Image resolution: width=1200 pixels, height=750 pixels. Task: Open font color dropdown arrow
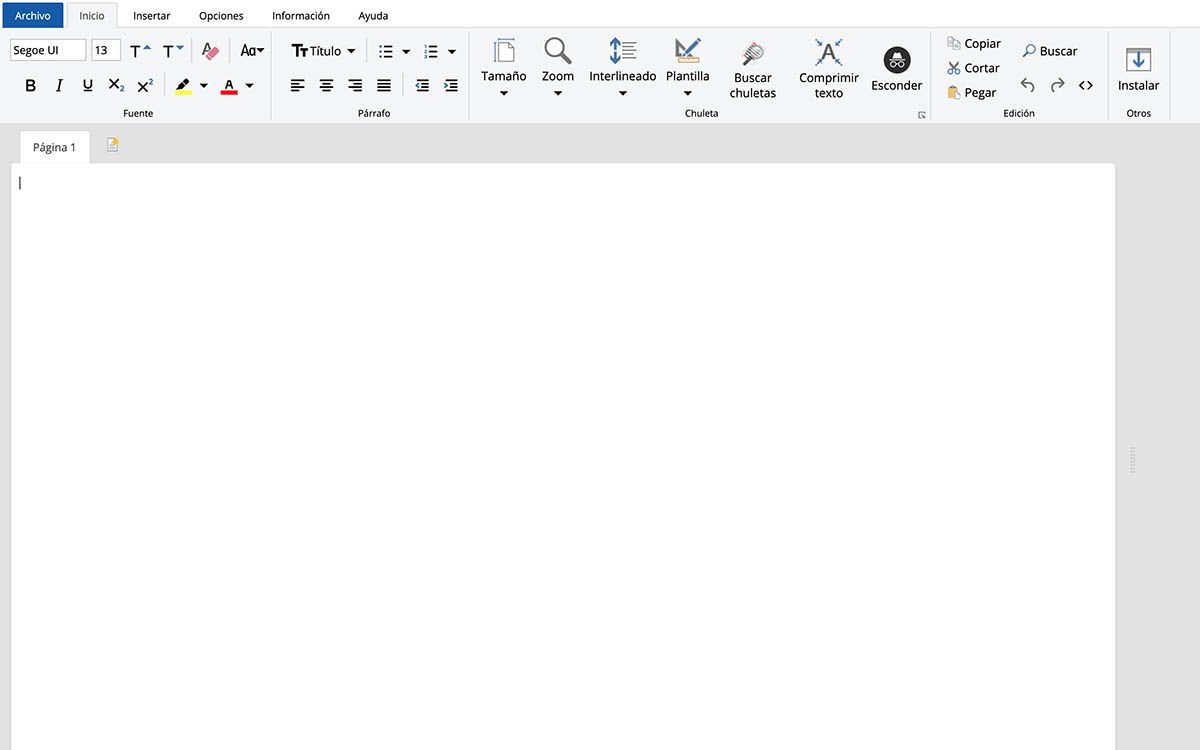click(250, 86)
